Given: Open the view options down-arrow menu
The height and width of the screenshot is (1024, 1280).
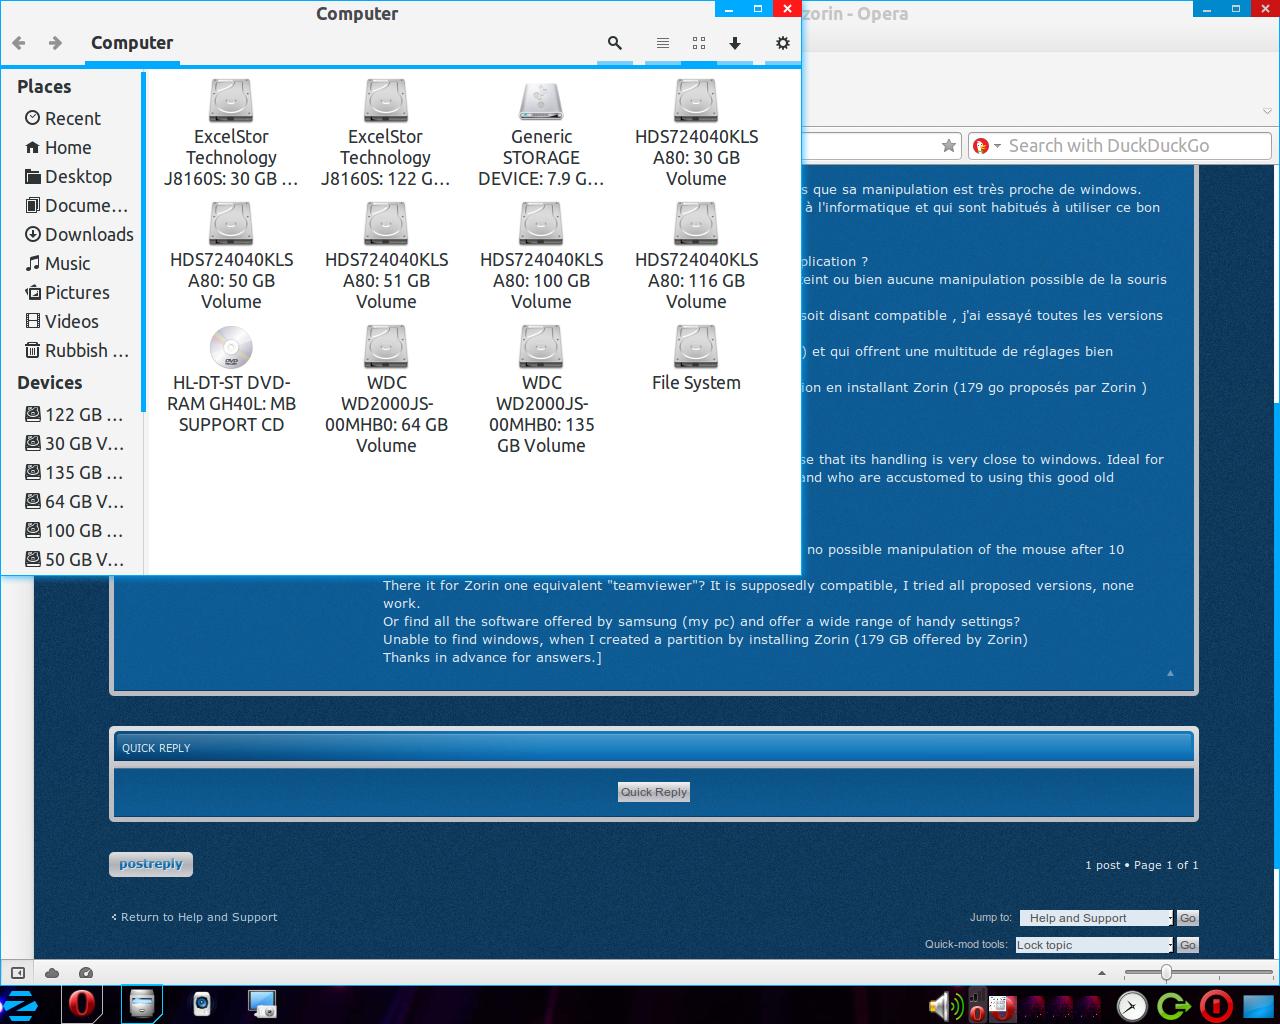Looking at the screenshot, I should tap(735, 43).
